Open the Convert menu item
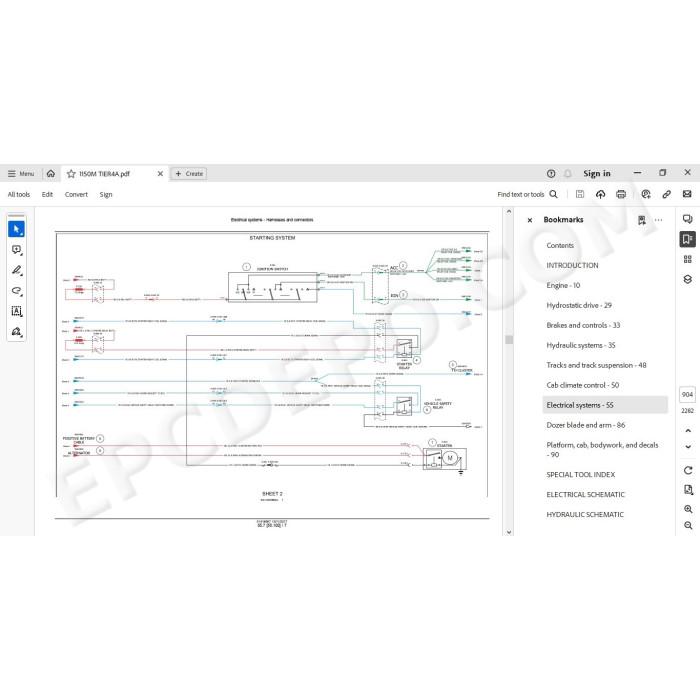 click(76, 194)
